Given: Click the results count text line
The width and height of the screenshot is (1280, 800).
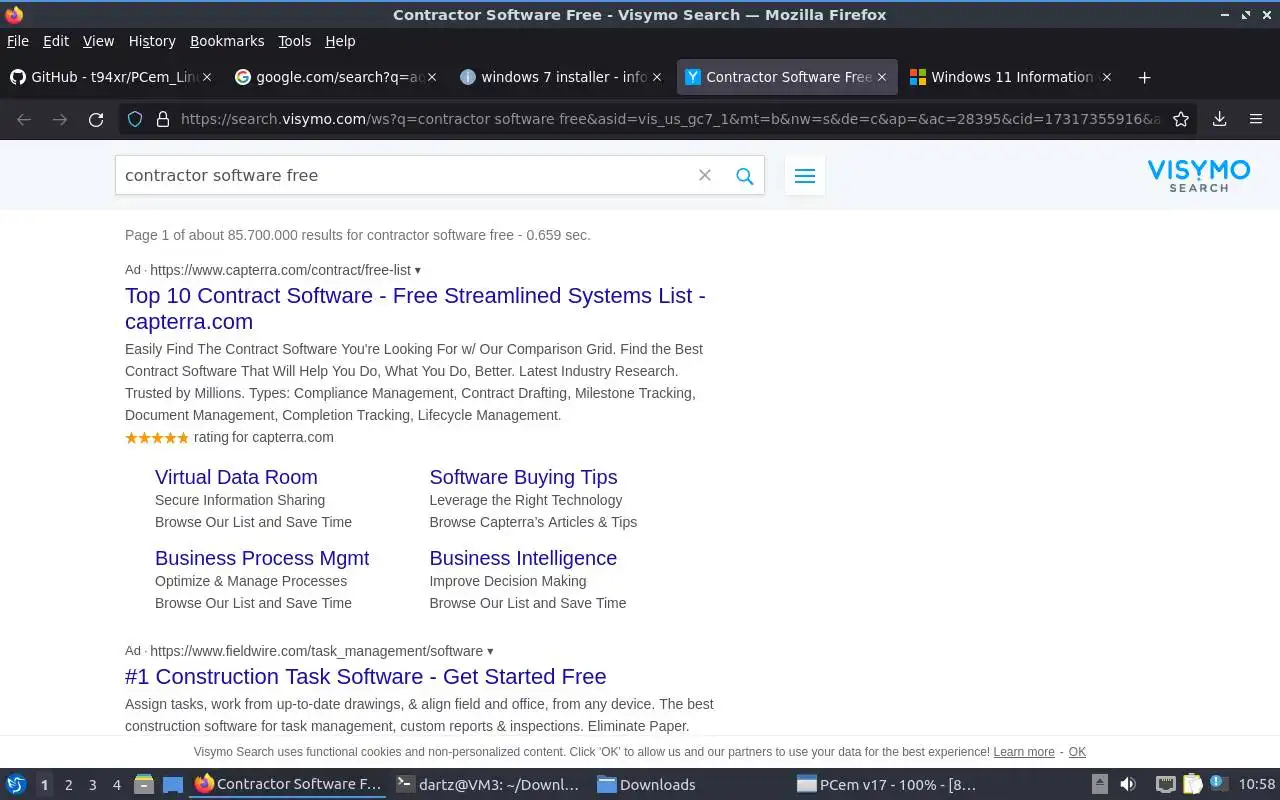Looking at the screenshot, I should coord(358,235).
